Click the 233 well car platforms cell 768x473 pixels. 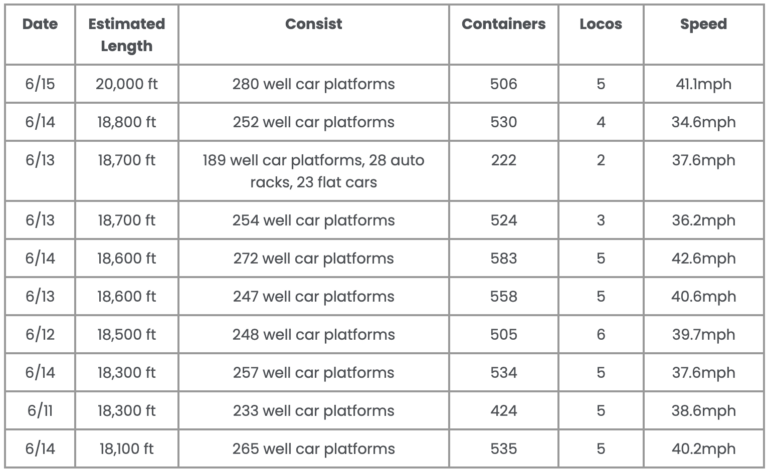[x=313, y=410]
